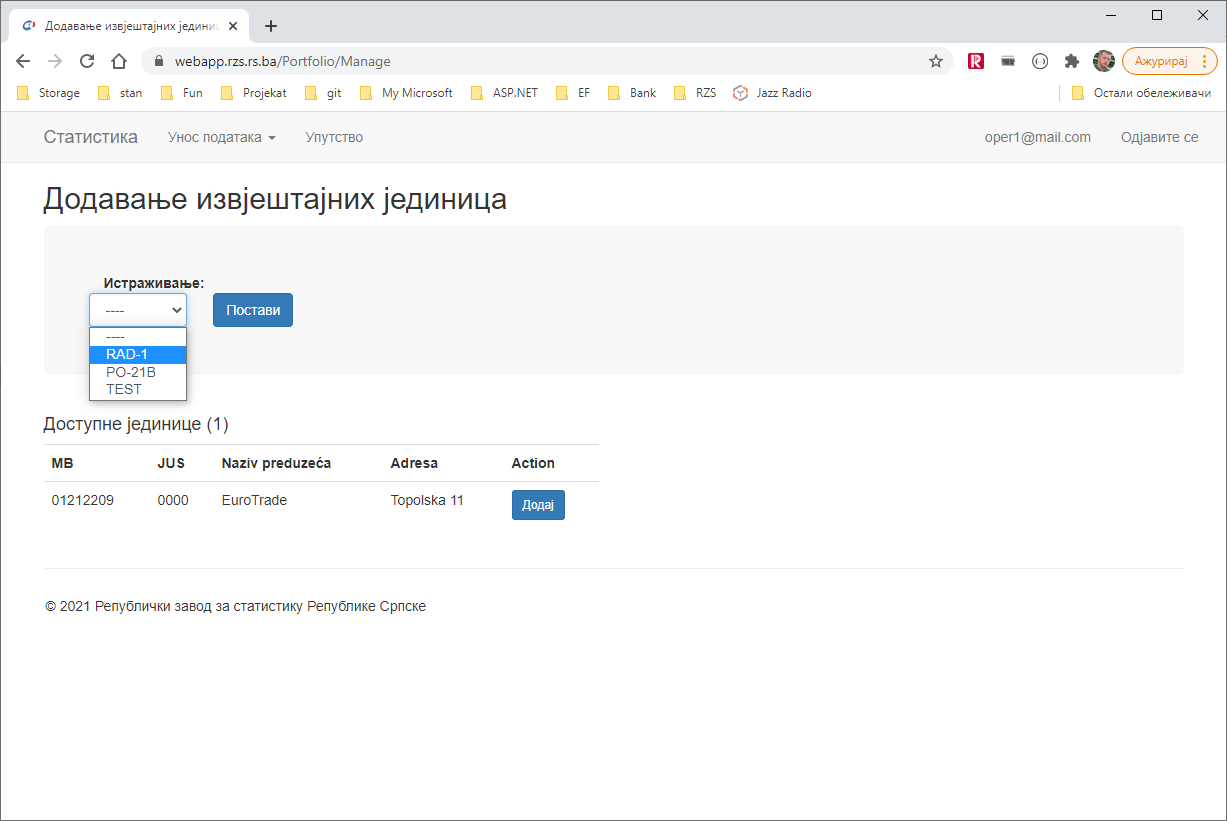
Task: Open a new browser tab
Action: coord(270,26)
